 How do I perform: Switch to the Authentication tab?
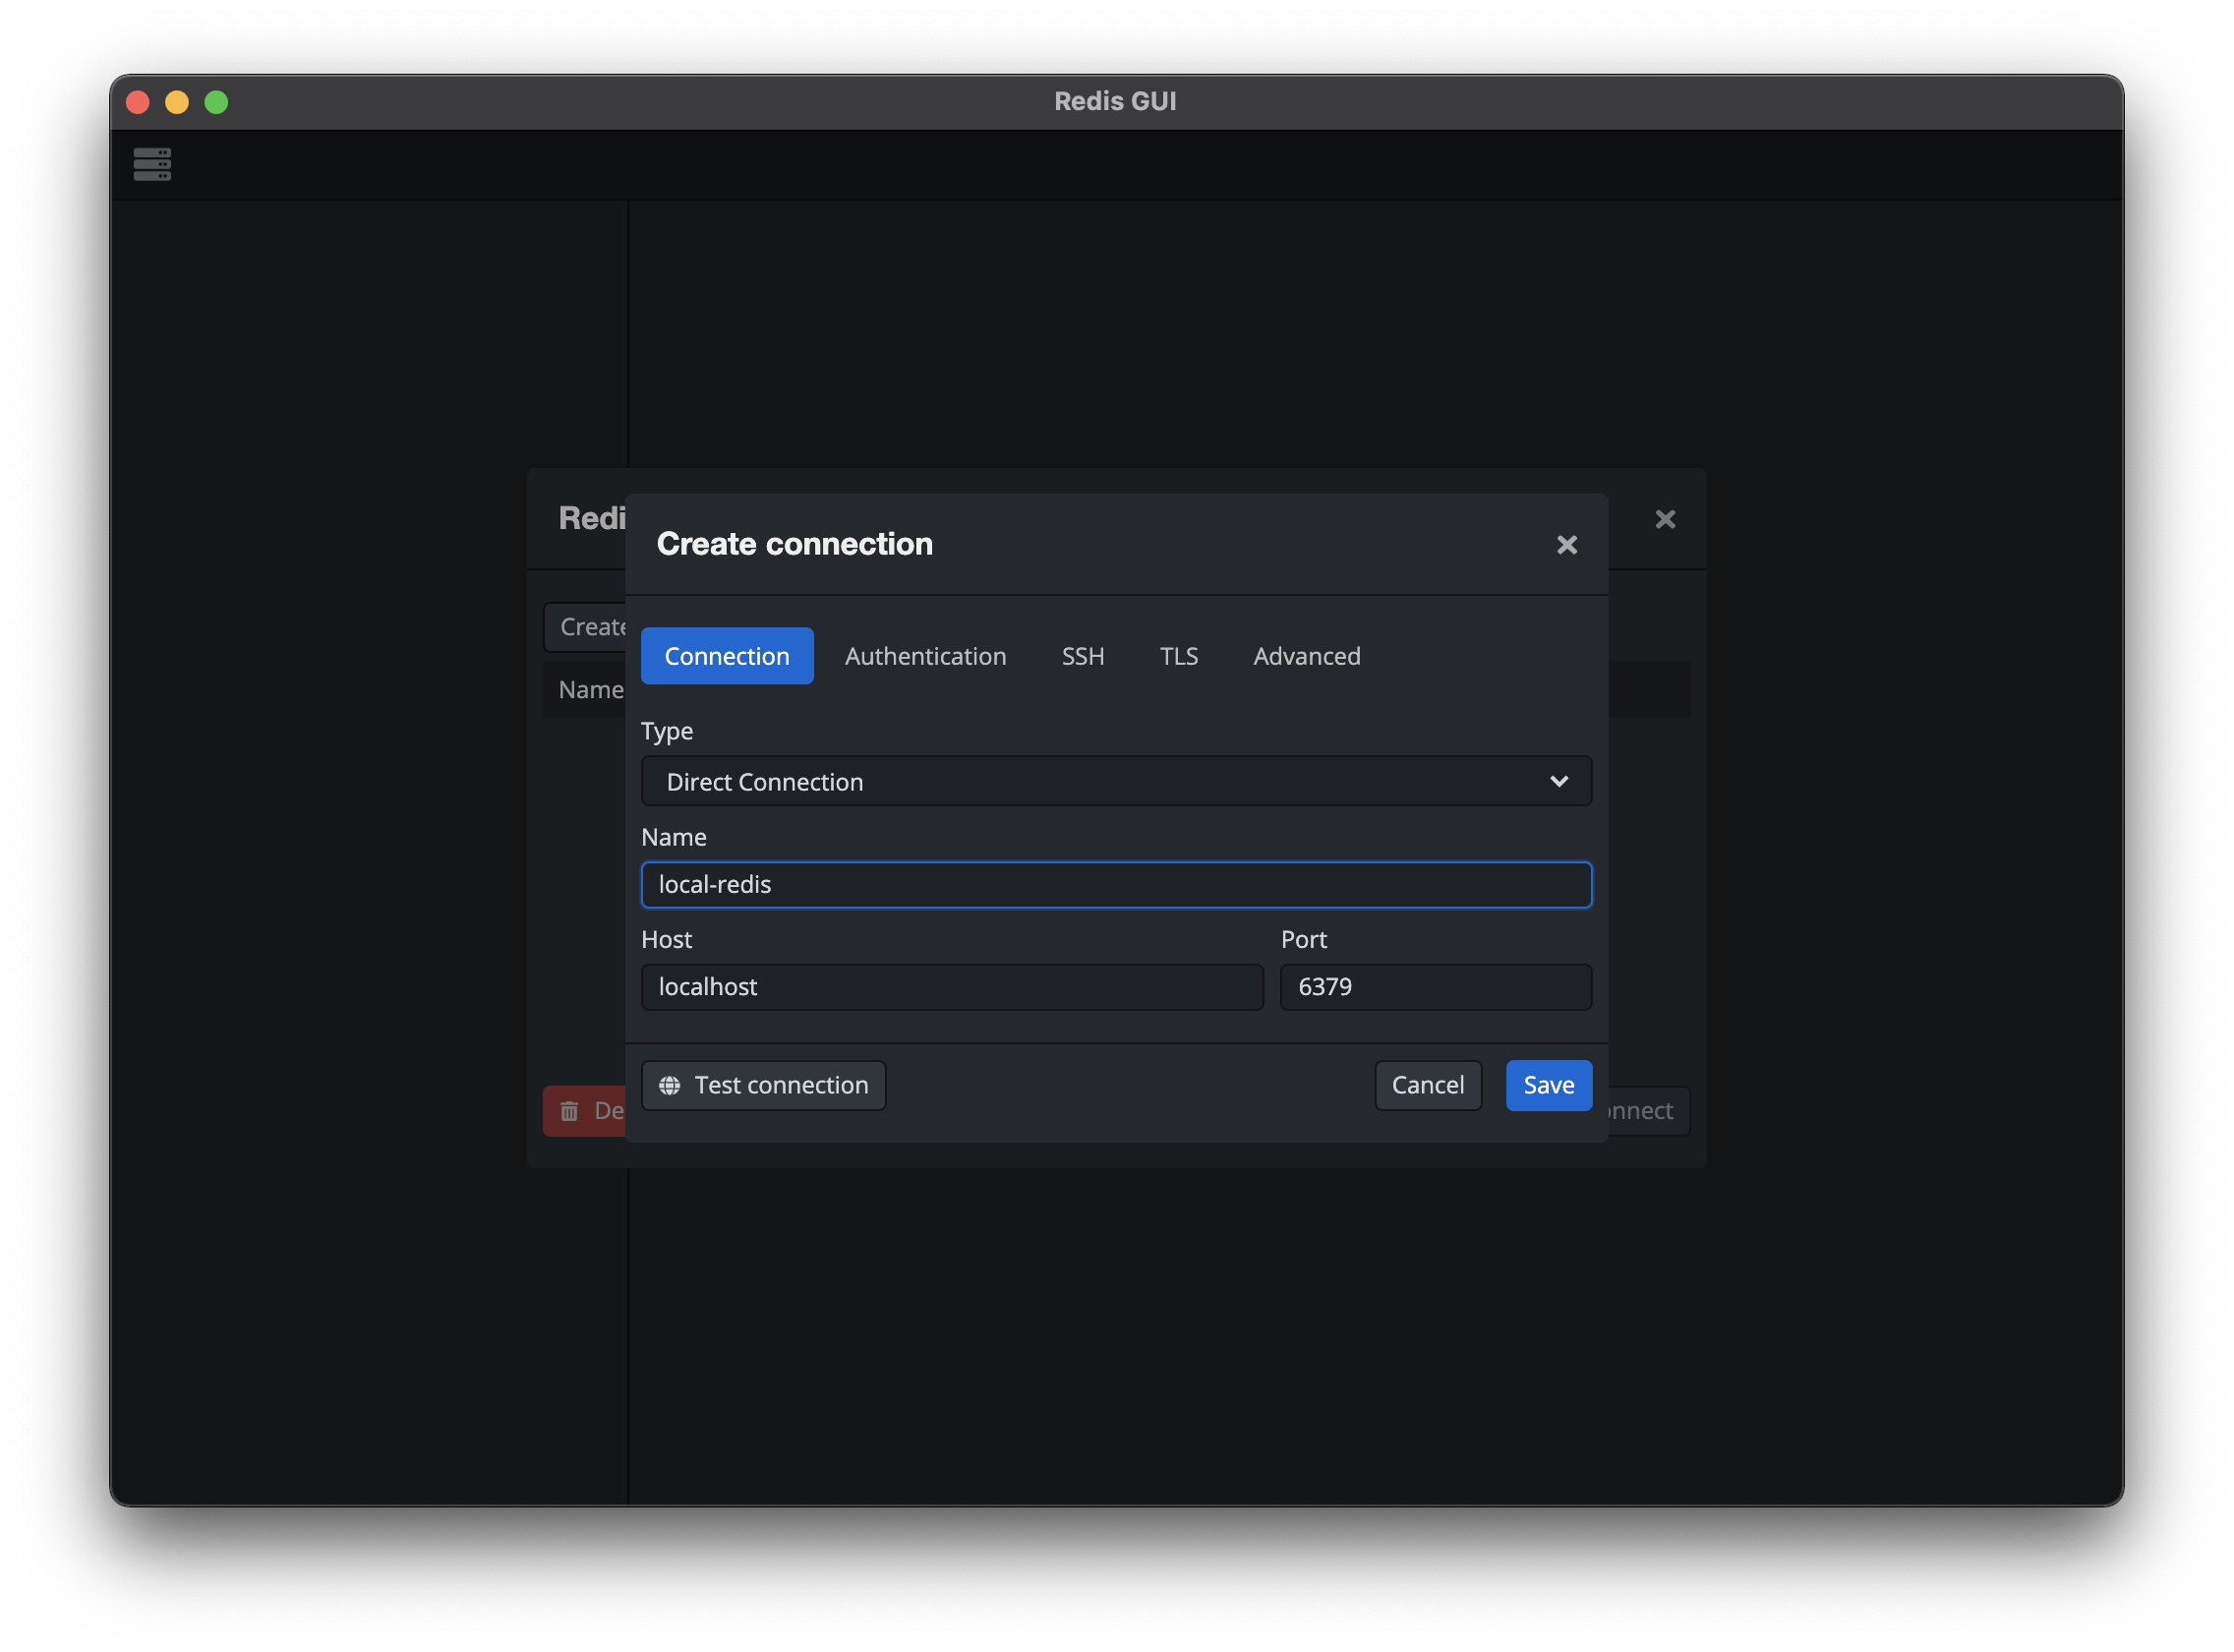pos(925,656)
